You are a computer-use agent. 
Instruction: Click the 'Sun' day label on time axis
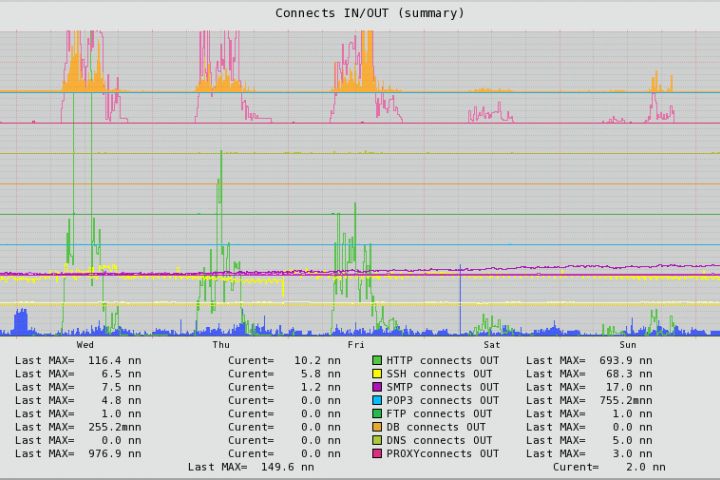tap(628, 345)
